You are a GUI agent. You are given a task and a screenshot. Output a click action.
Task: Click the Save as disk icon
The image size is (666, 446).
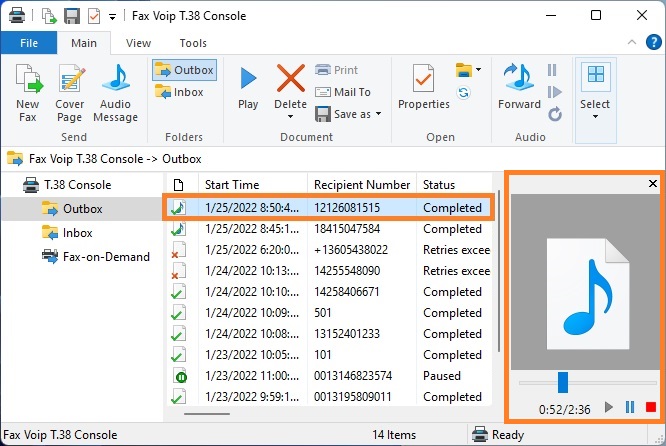[322, 114]
